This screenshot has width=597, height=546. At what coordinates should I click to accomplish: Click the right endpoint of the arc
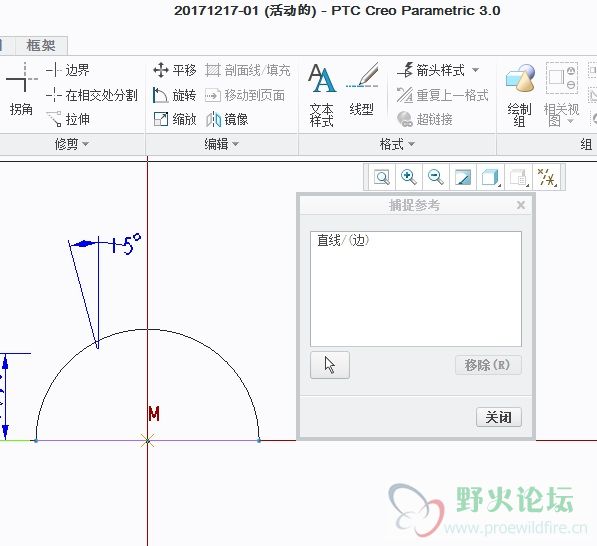click(259, 441)
